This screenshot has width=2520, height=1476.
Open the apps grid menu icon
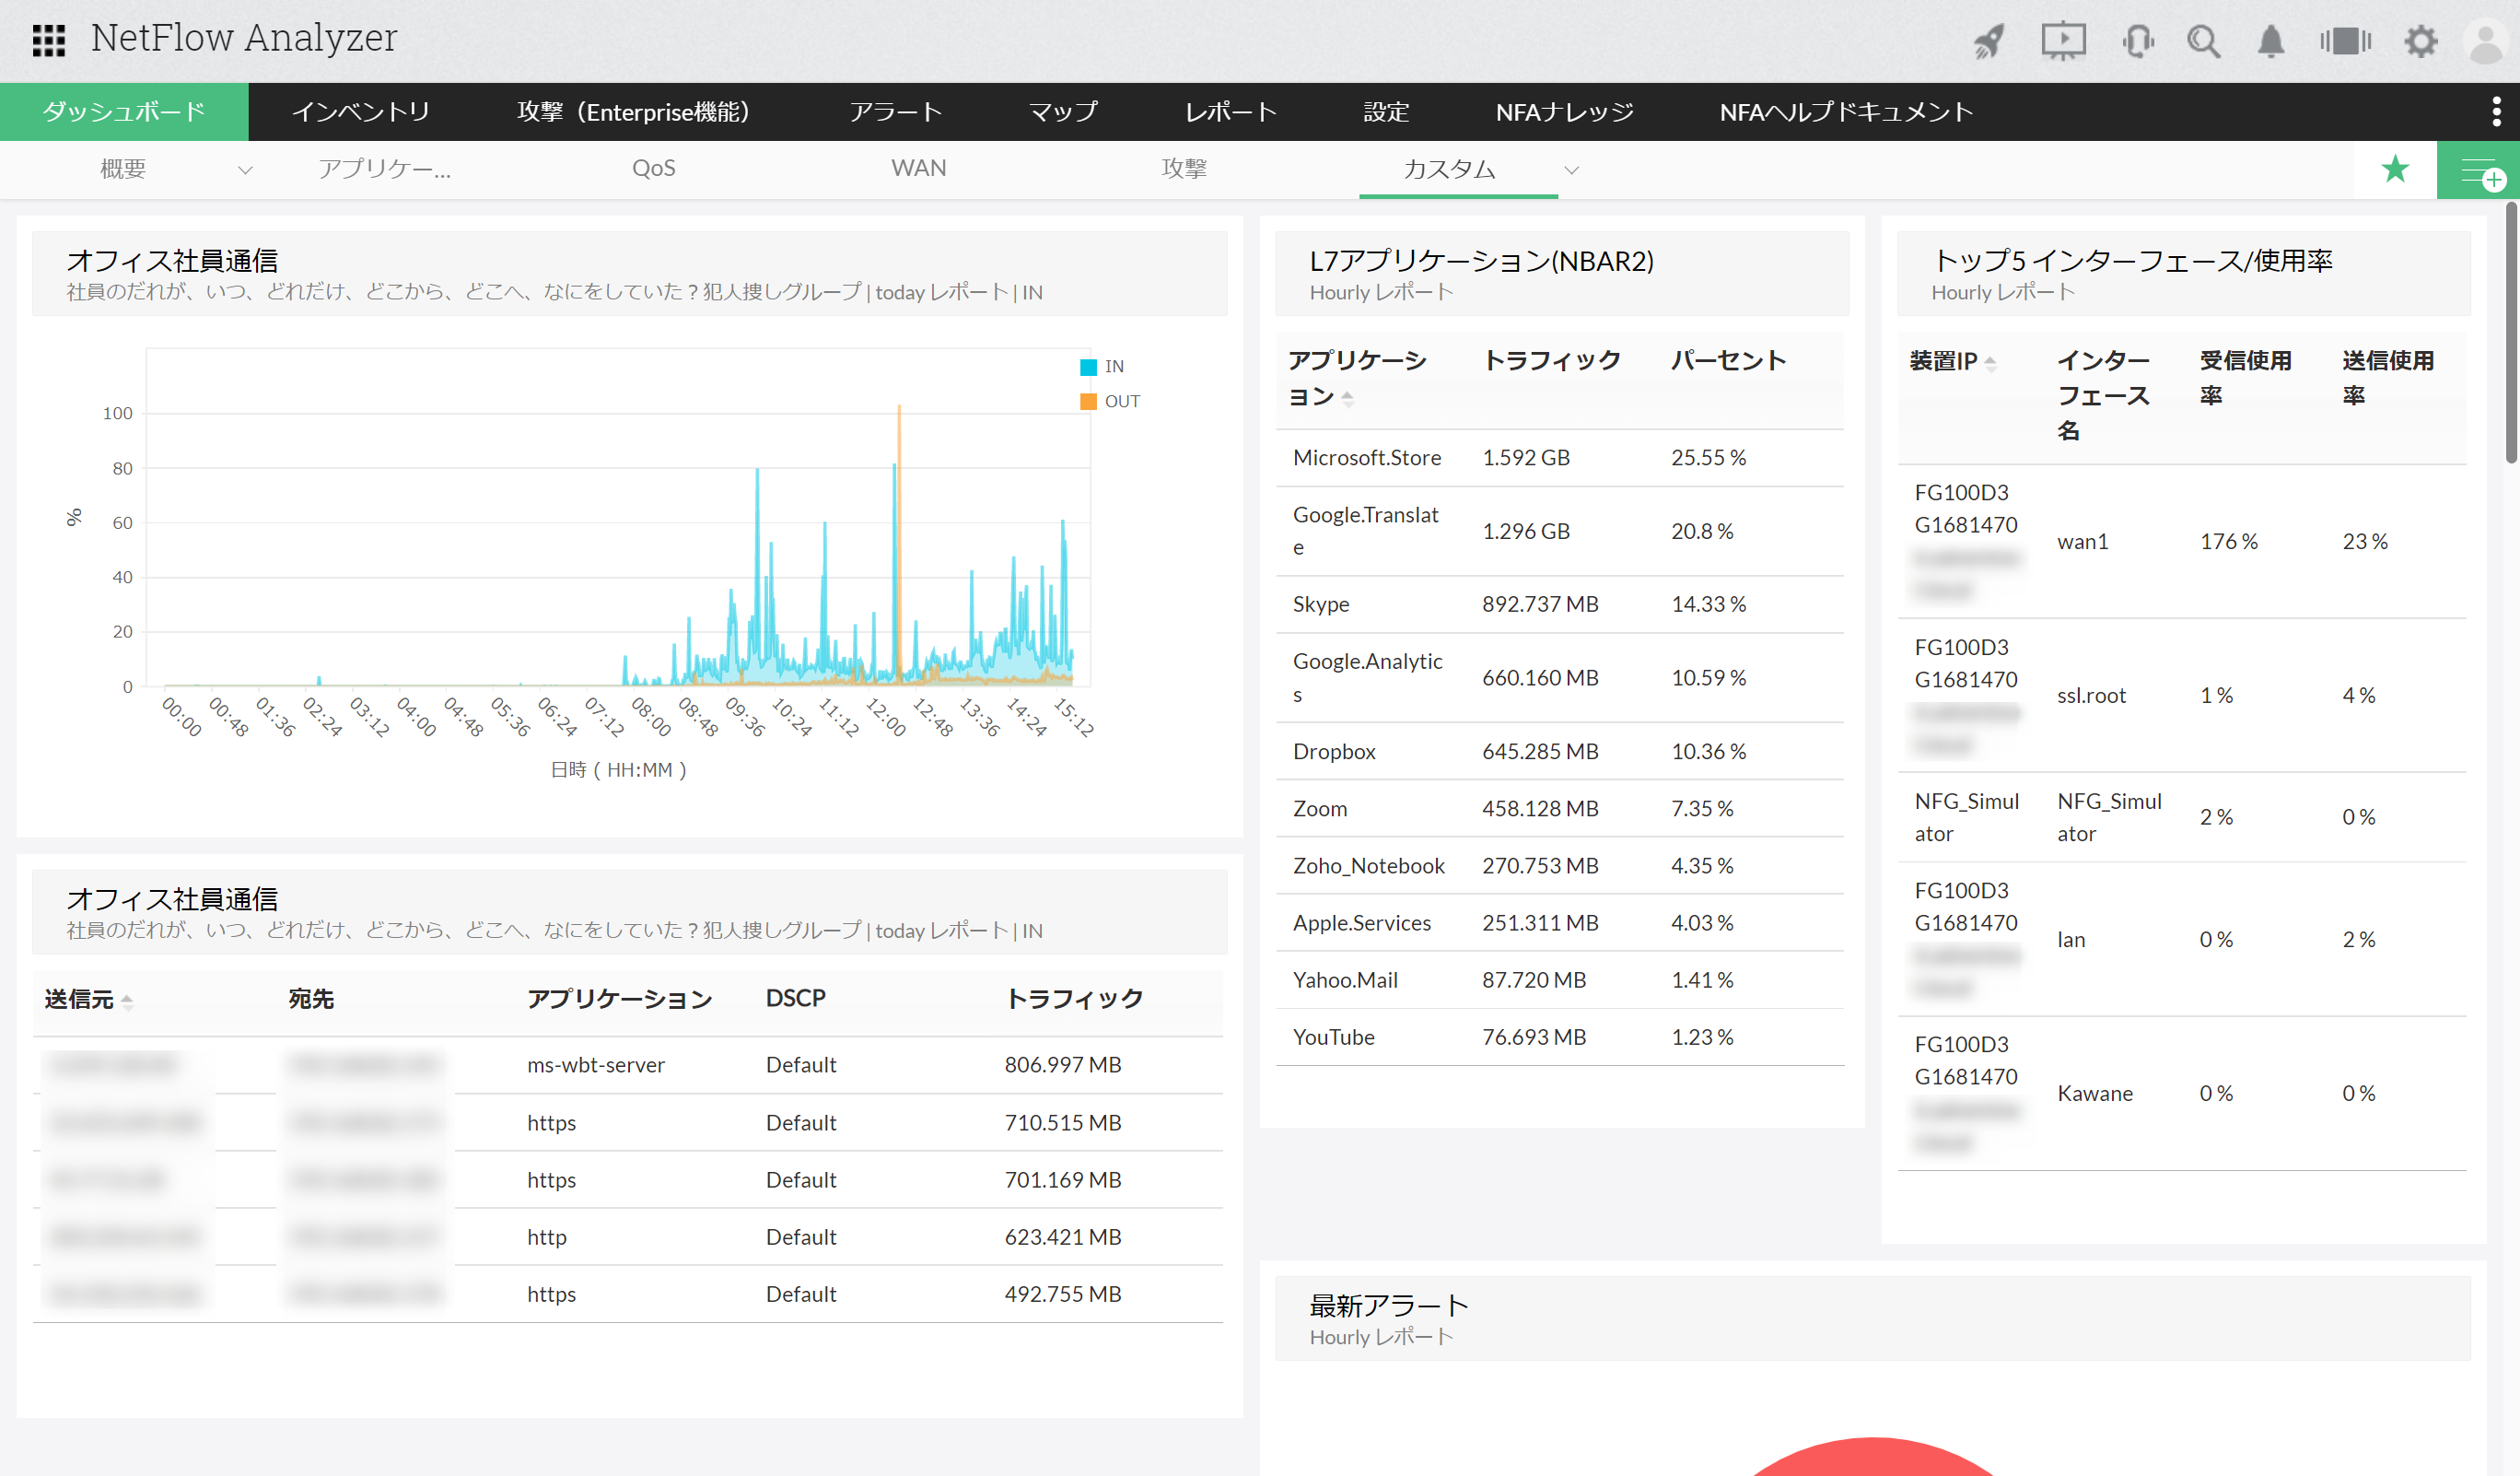(x=48, y=40)
